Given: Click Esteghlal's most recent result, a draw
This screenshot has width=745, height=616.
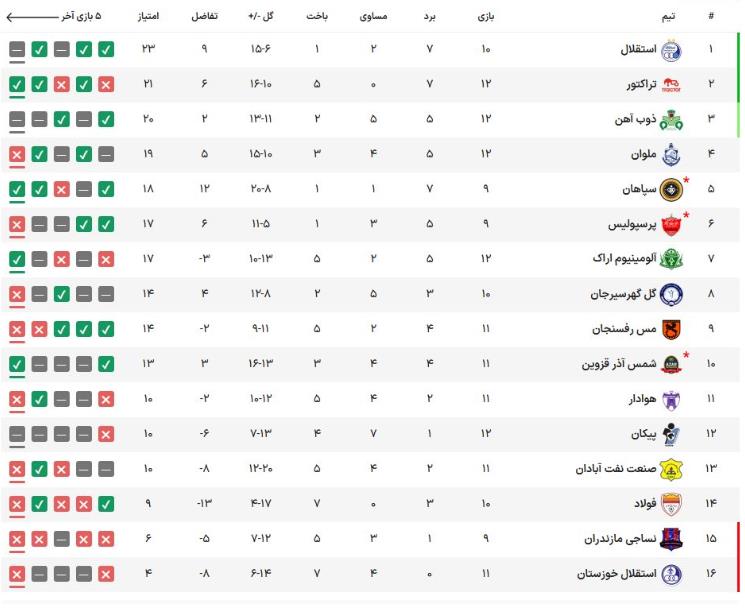Looking at the screenshot, I should [17, 49].
